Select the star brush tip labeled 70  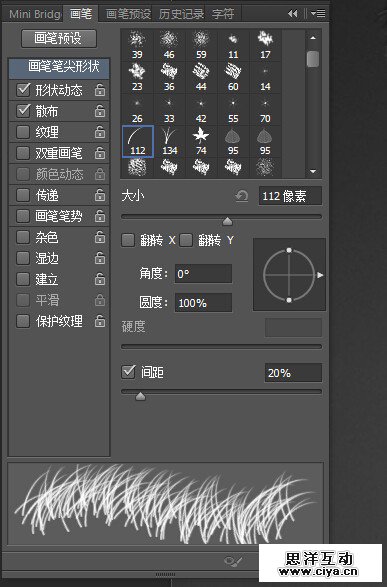(x=265, y=109)
